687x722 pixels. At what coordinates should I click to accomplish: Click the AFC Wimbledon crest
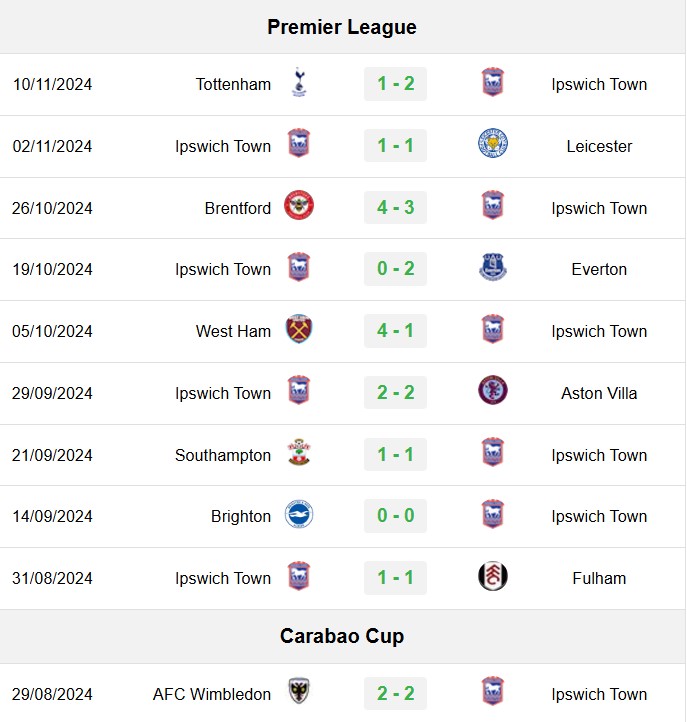pyautogui.click(x=299, y=691)
